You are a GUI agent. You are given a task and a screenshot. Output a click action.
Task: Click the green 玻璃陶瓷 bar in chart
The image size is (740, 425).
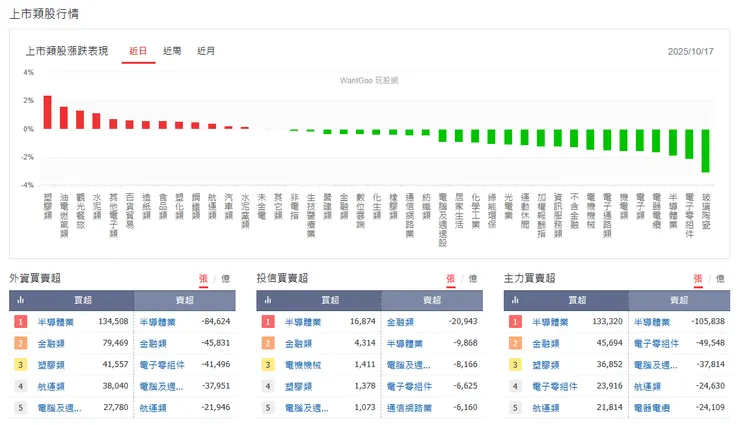click(706, 151)
